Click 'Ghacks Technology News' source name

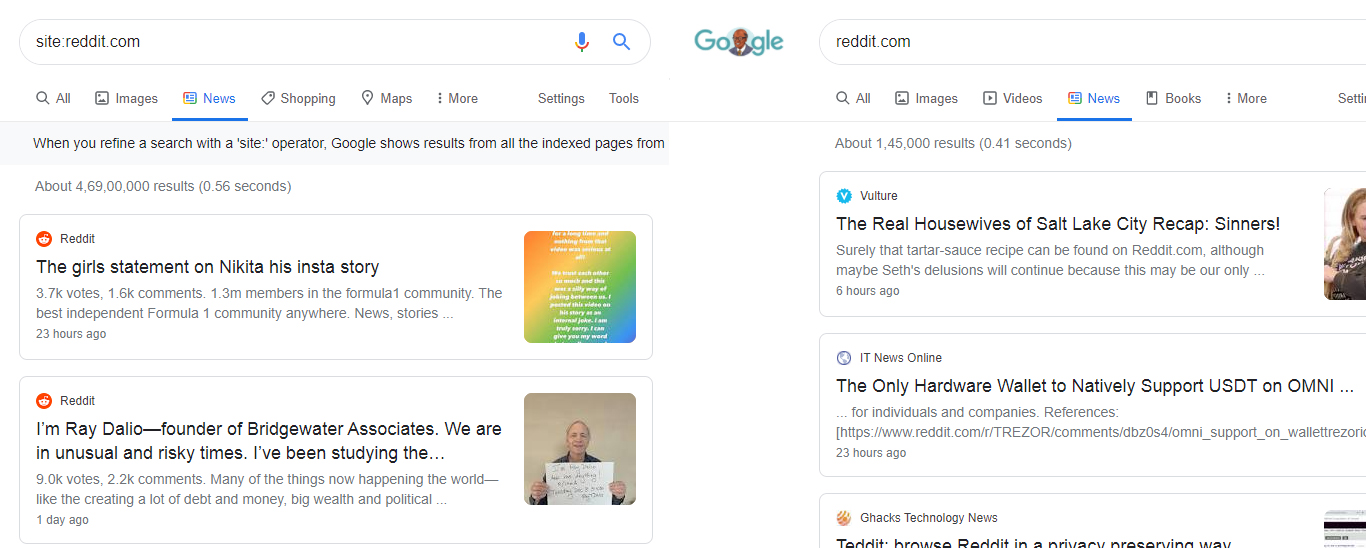click(929, 518)
